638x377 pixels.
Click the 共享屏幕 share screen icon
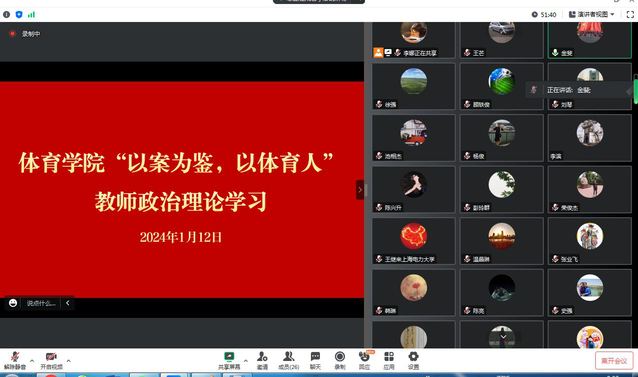[229, 360]
